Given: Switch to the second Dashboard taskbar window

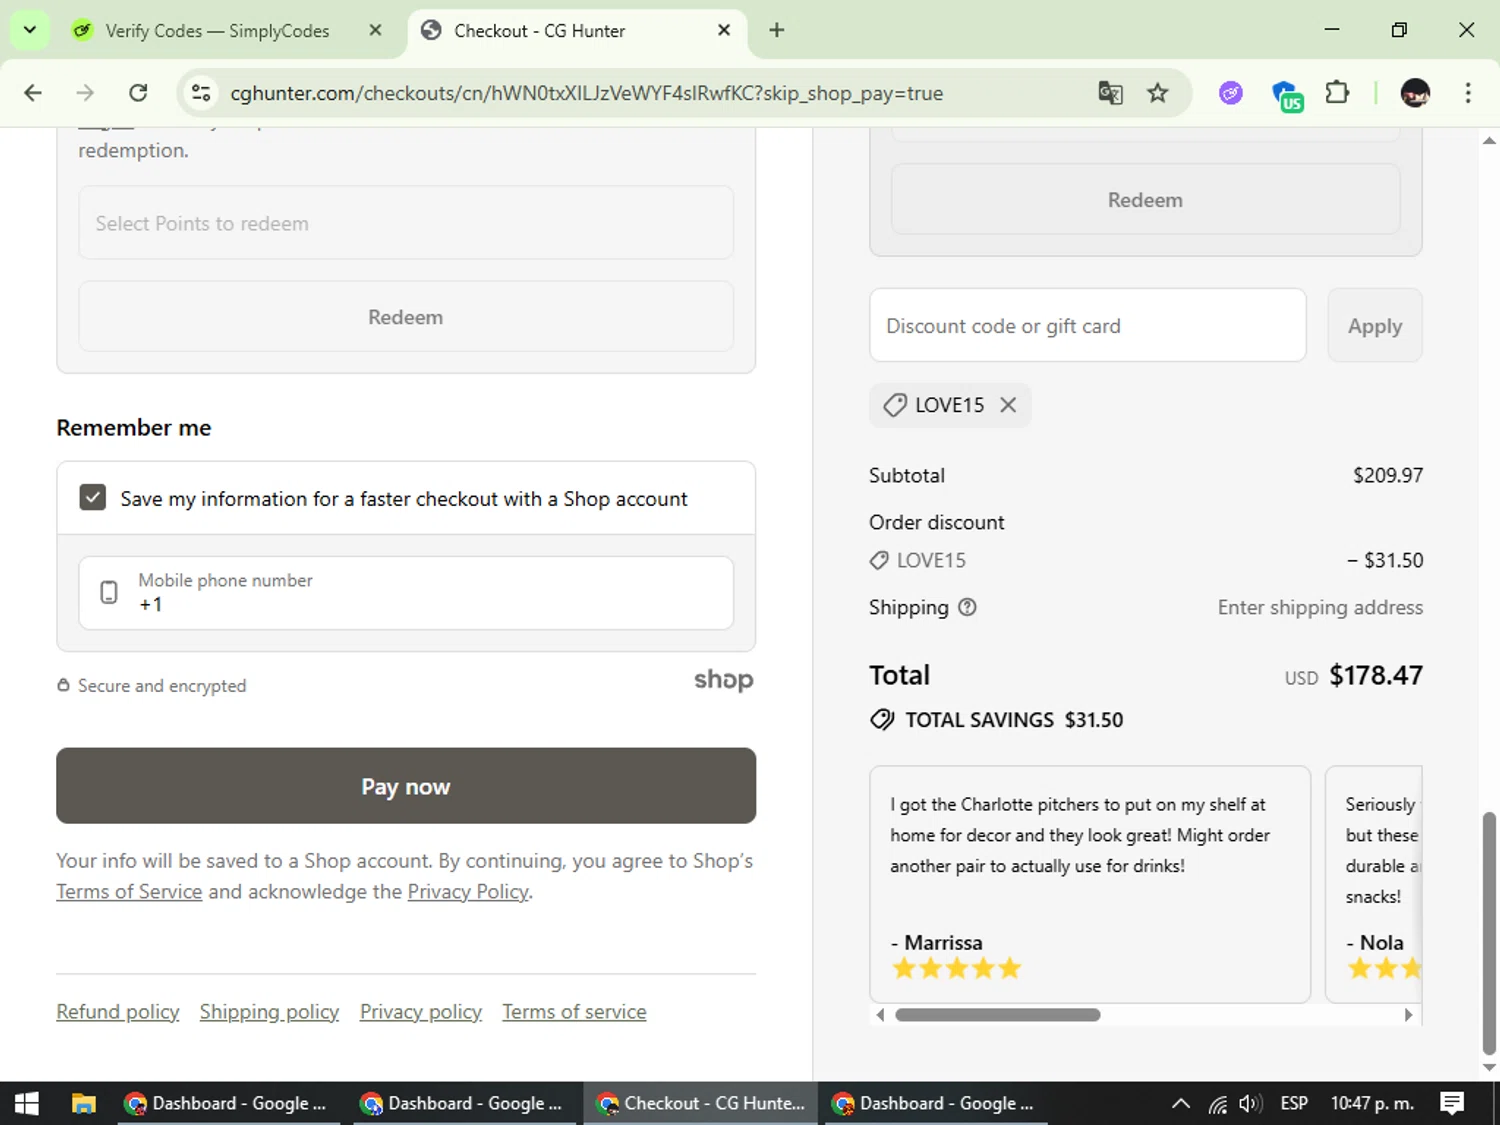Looking at the screenshot, I should [463, 1103].
